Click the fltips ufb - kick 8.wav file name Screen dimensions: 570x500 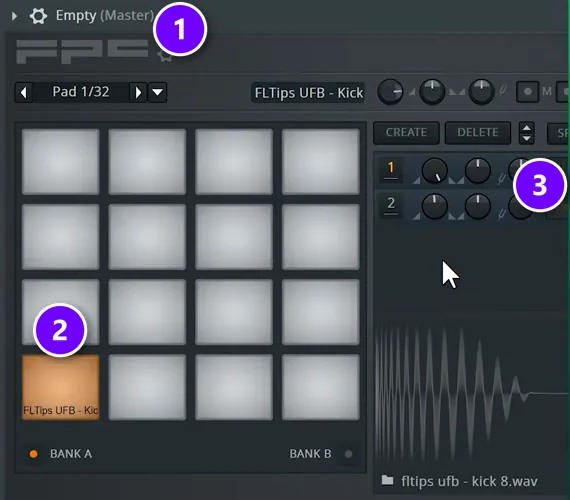[x=469, y=481]
